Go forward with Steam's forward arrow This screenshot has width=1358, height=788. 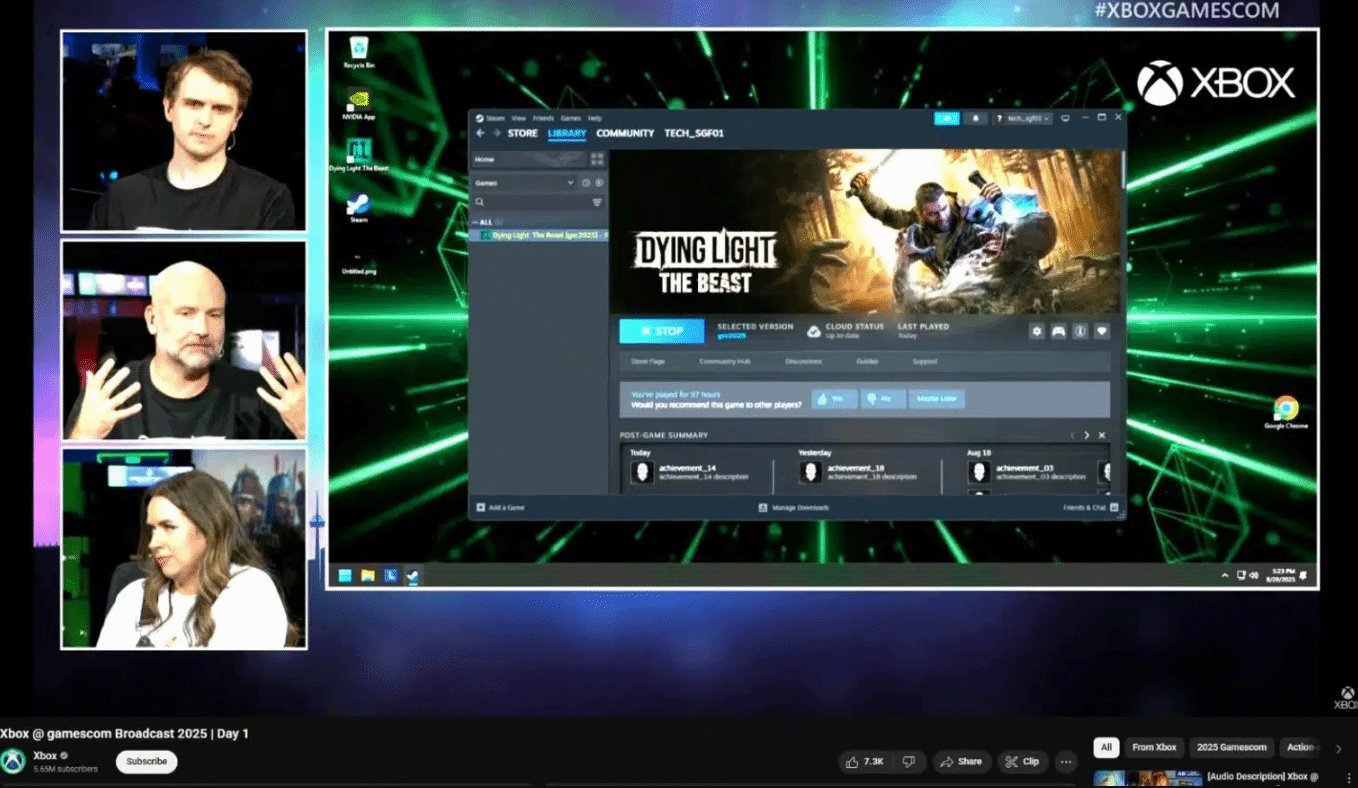coord(496,133)
